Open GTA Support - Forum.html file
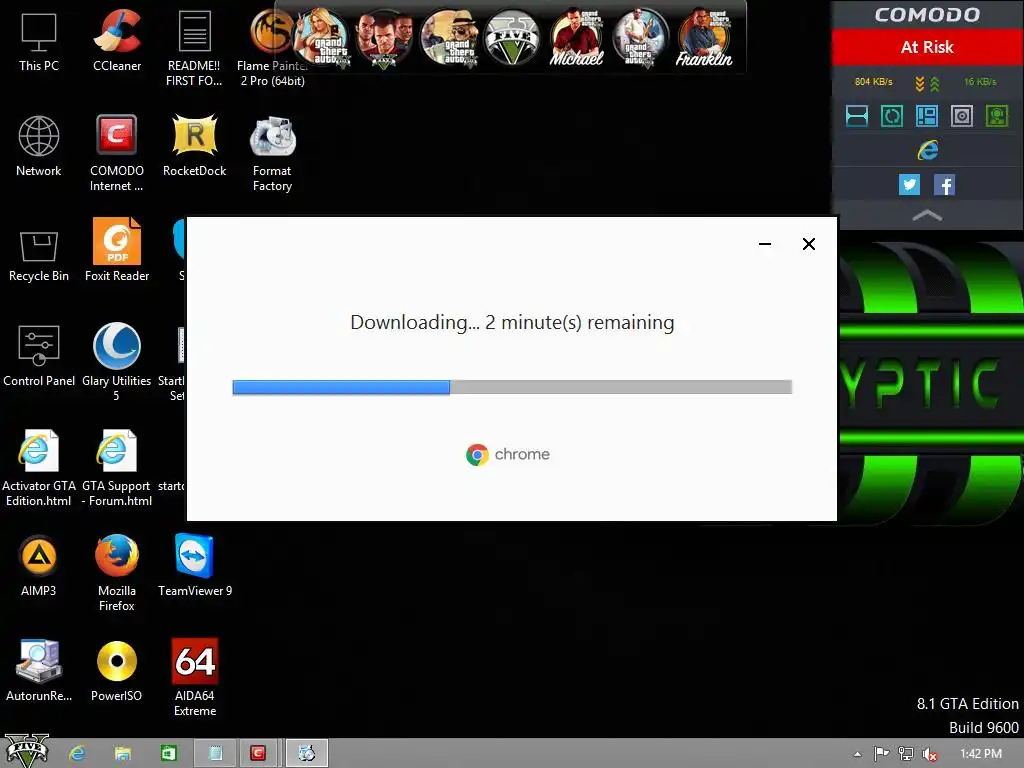 pos(117,468)
